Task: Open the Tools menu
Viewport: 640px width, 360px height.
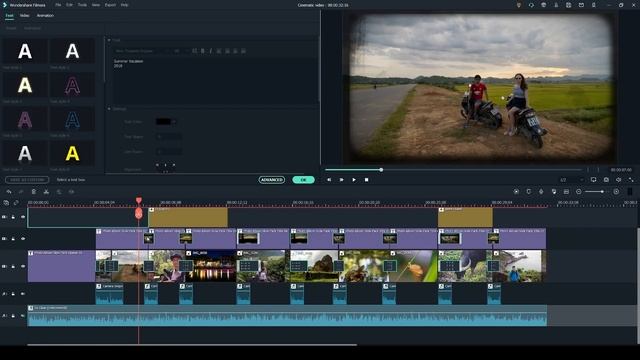Action: click(82, 5)
